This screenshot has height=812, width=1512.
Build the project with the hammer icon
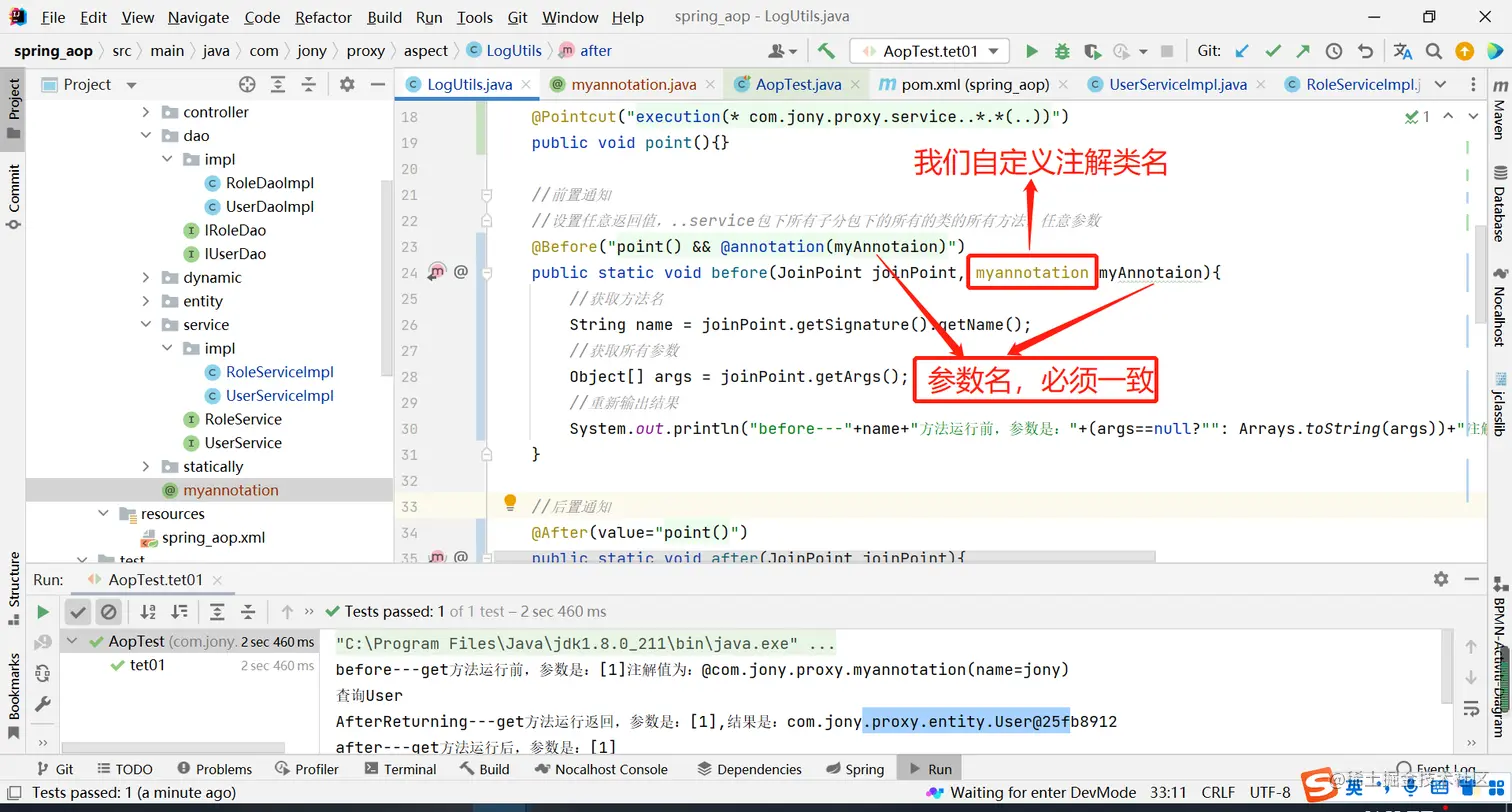826,51
